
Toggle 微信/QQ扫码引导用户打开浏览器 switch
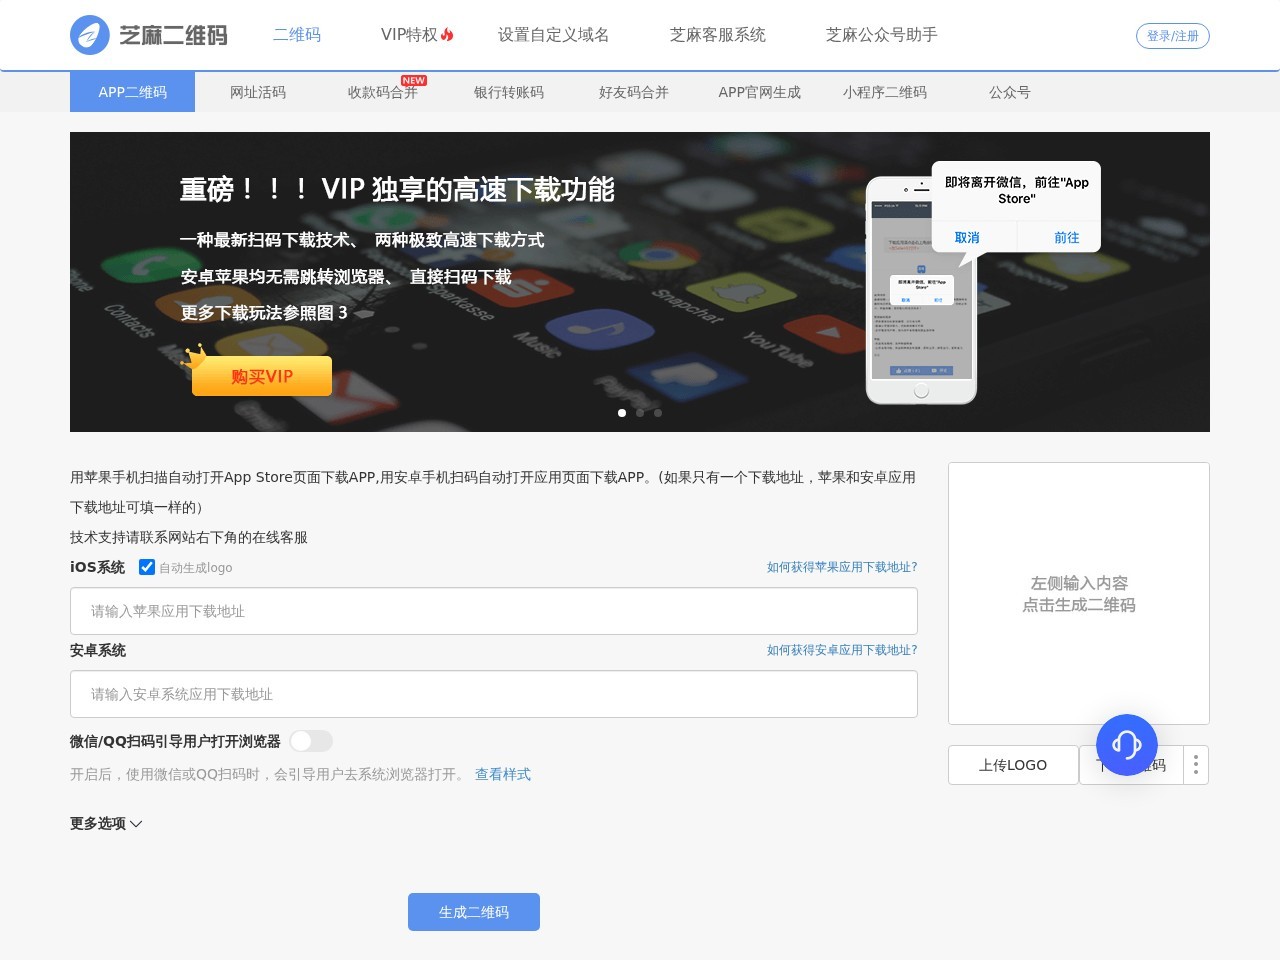tap(311, 741)
